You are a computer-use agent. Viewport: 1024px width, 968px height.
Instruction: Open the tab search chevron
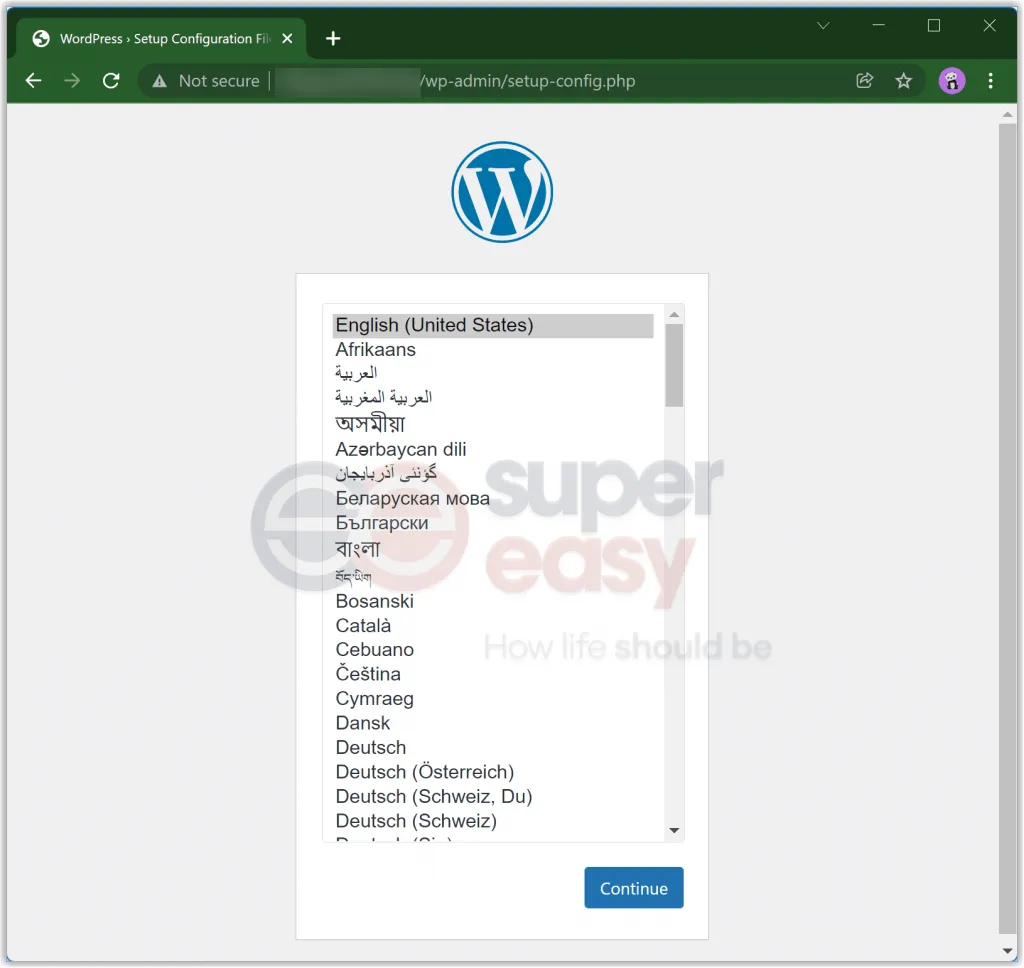824,25
